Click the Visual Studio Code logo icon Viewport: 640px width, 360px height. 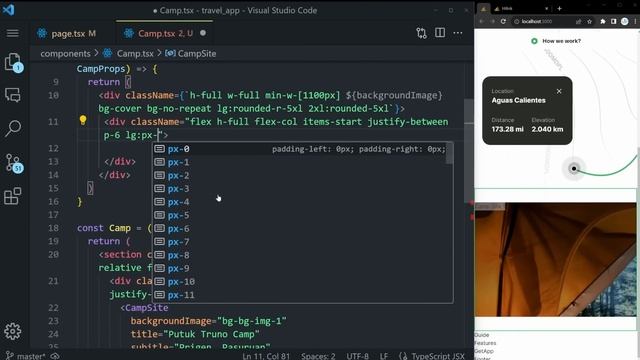coord(8,9)
